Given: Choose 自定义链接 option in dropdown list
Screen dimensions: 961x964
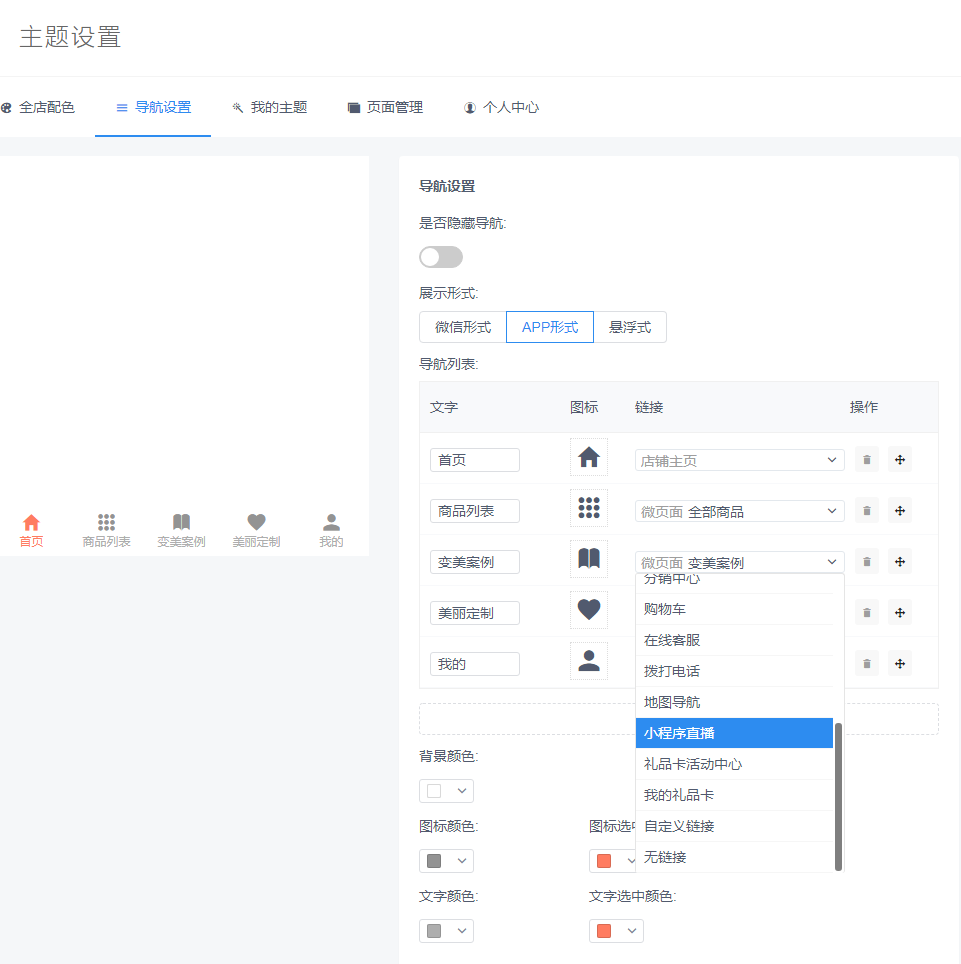Looking at the screenshot, I should [x=734, y=826].
